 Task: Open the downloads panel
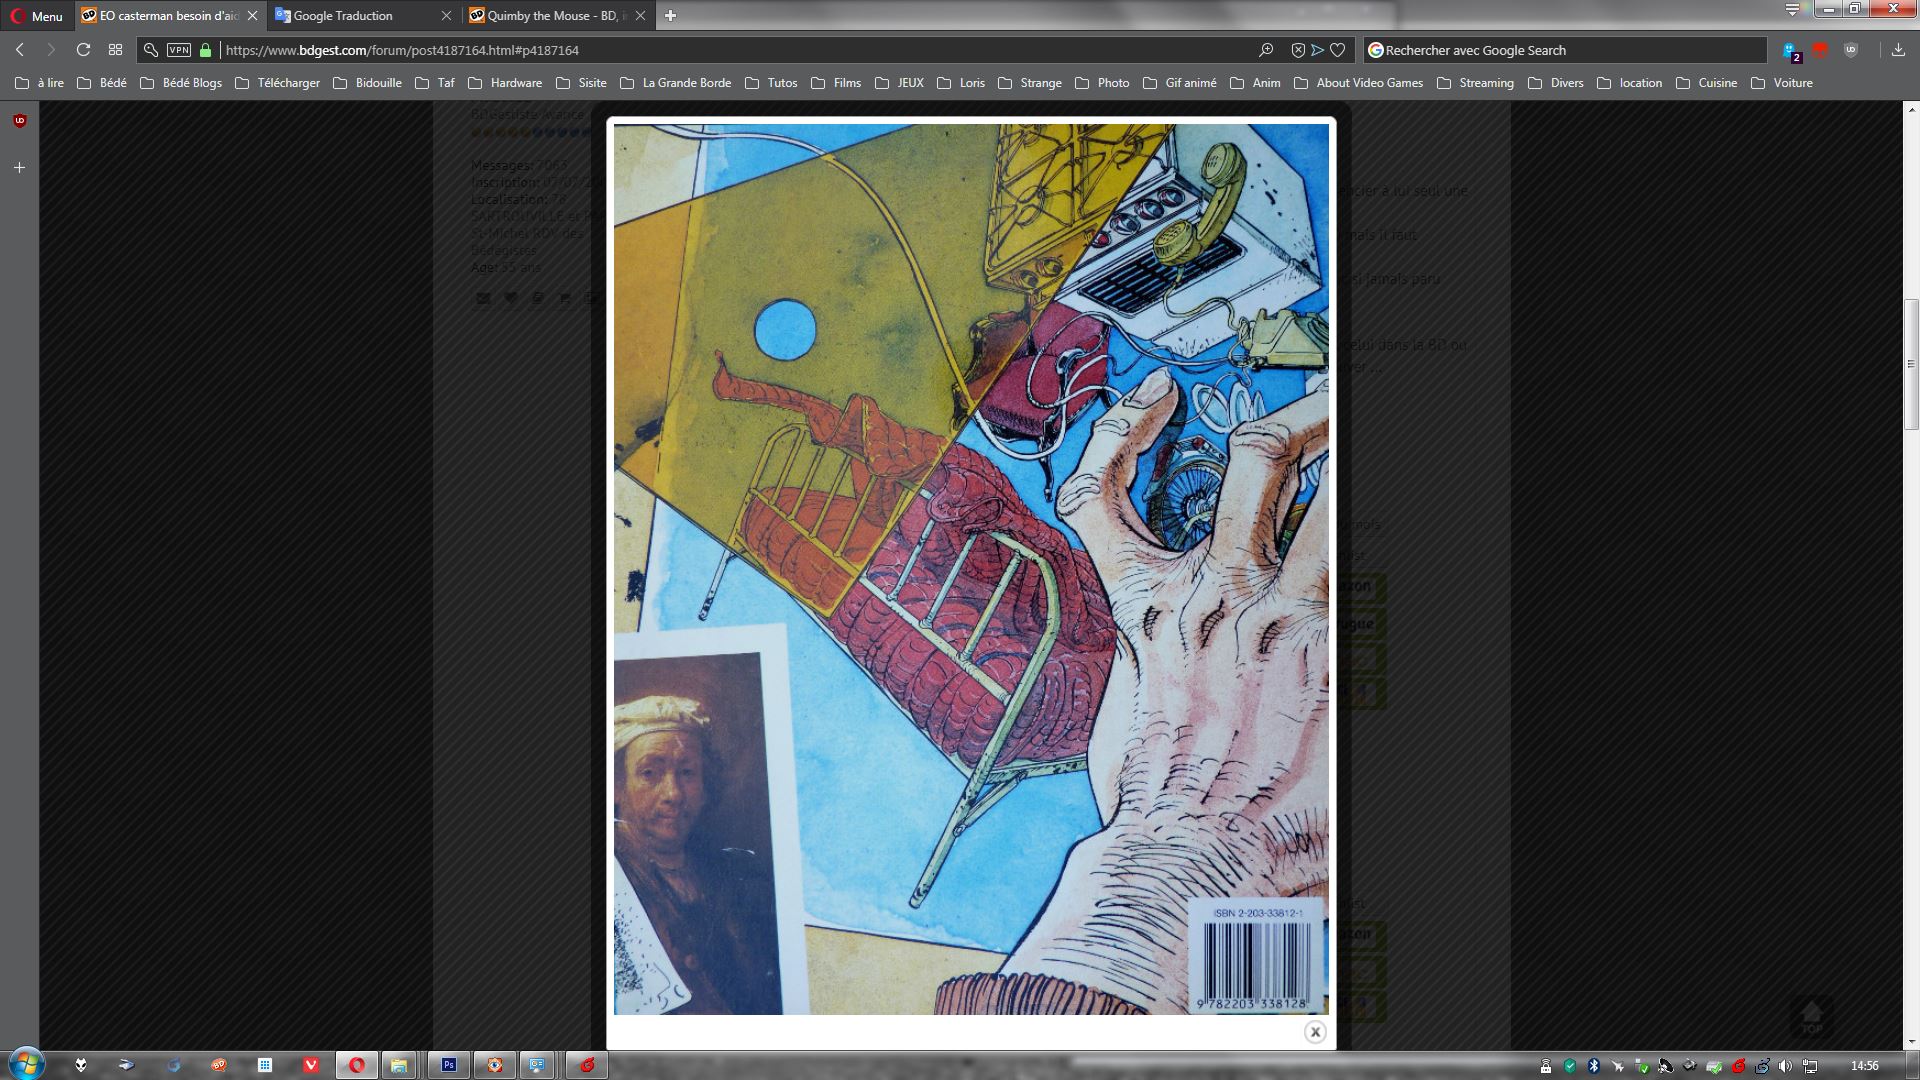coord(1898,50)
